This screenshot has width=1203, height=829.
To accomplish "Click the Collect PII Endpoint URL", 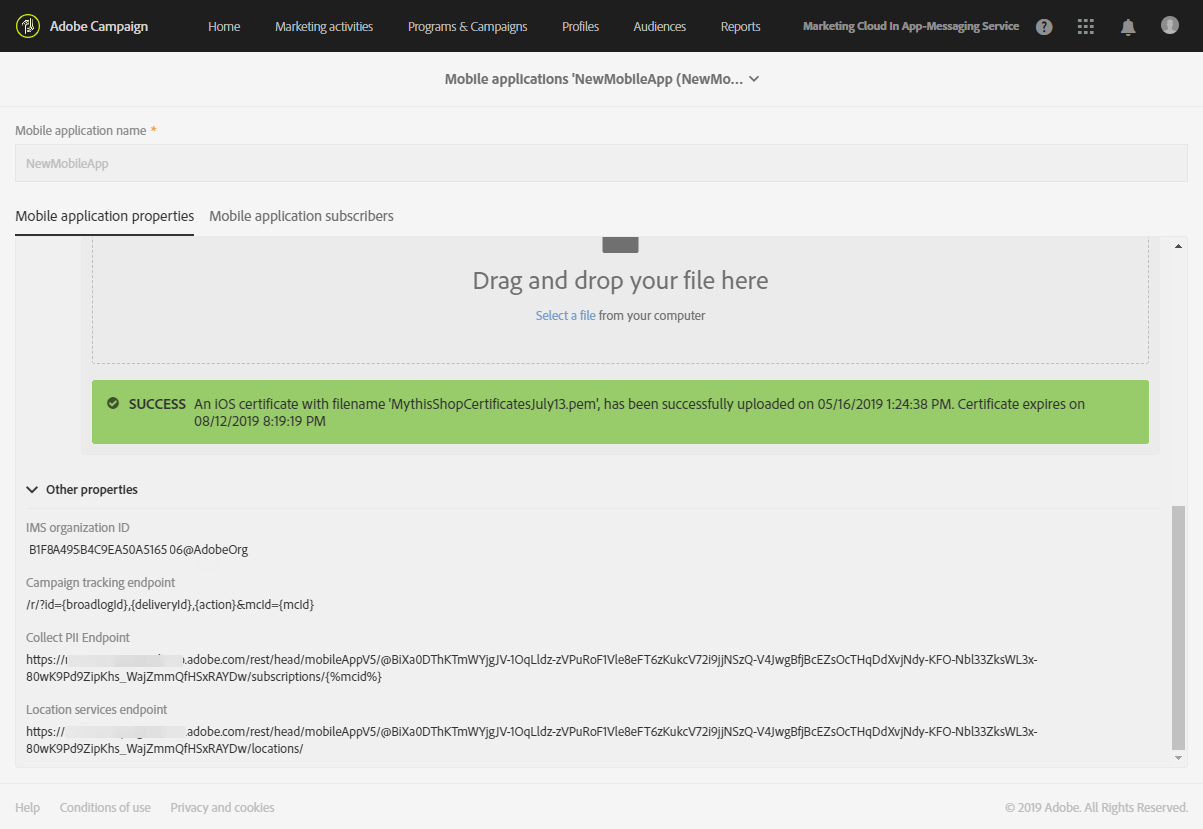I will coord(531,668).
